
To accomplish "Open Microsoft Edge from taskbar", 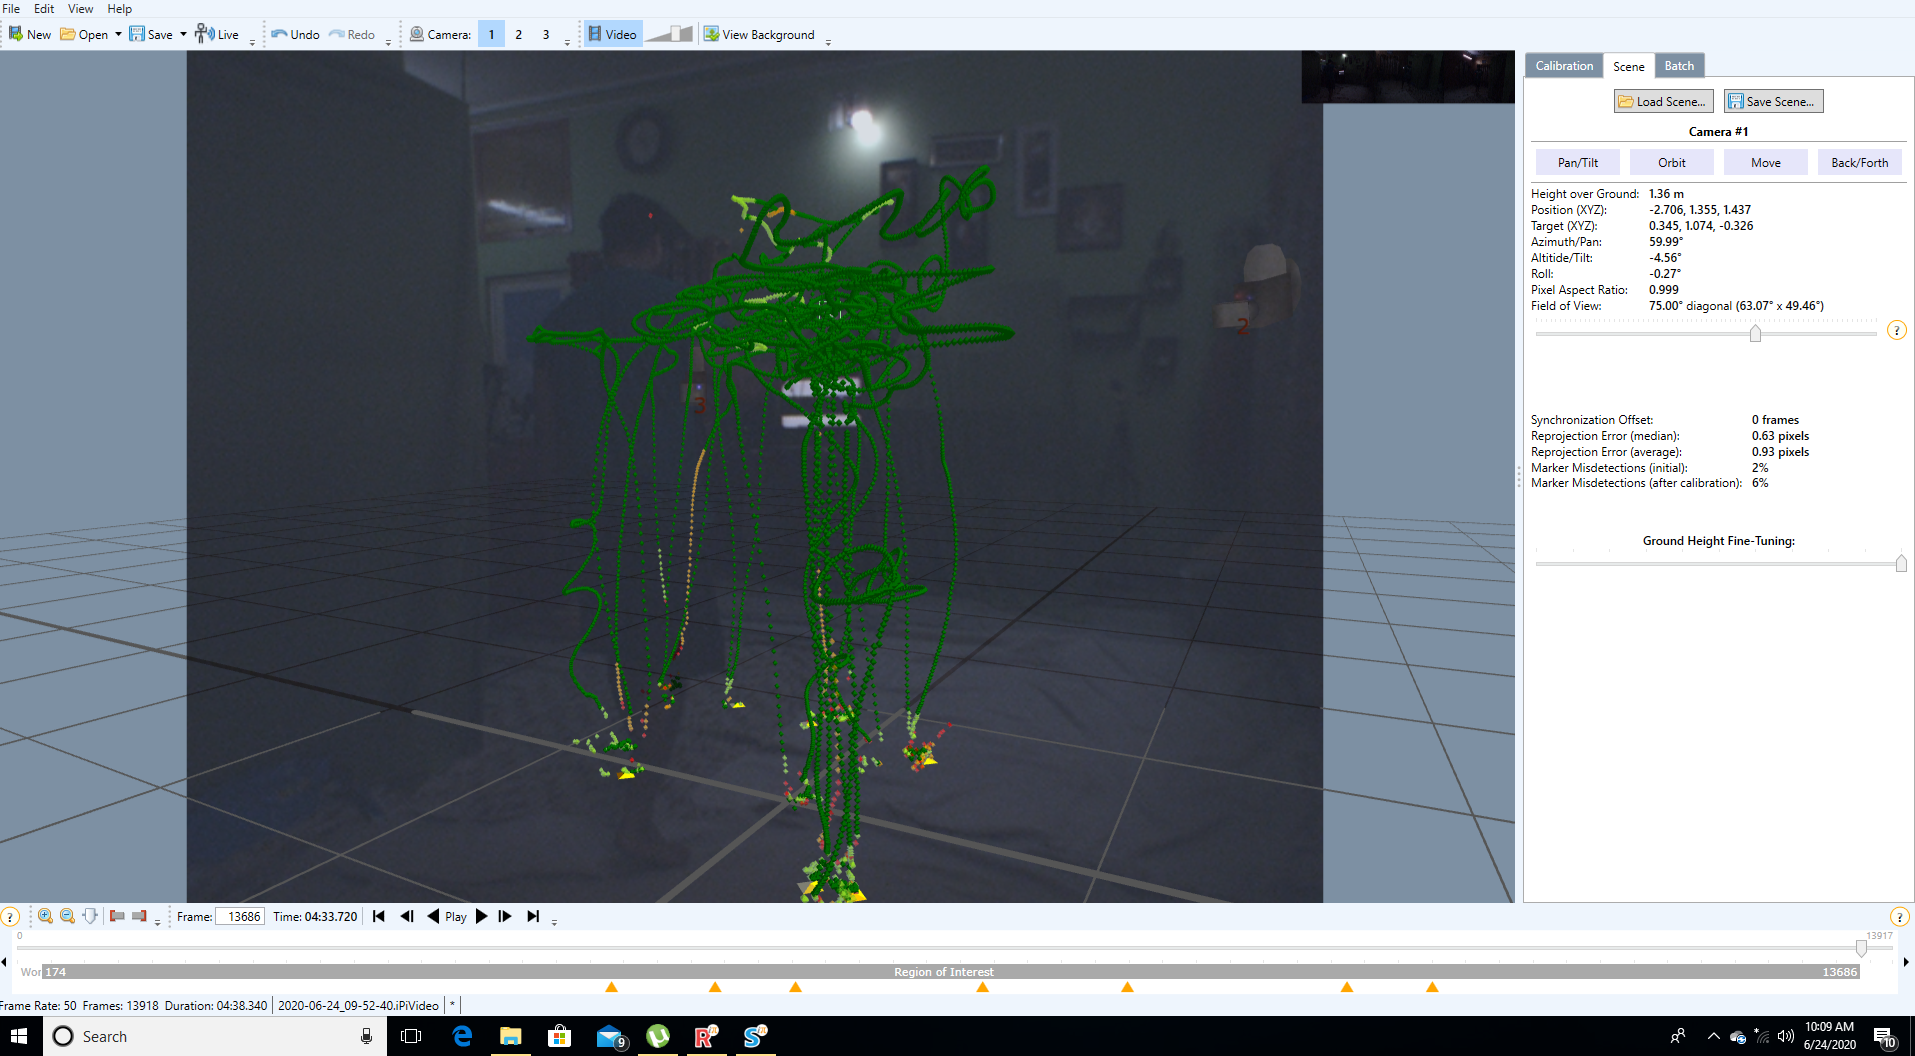I will tap(462, 1036).
